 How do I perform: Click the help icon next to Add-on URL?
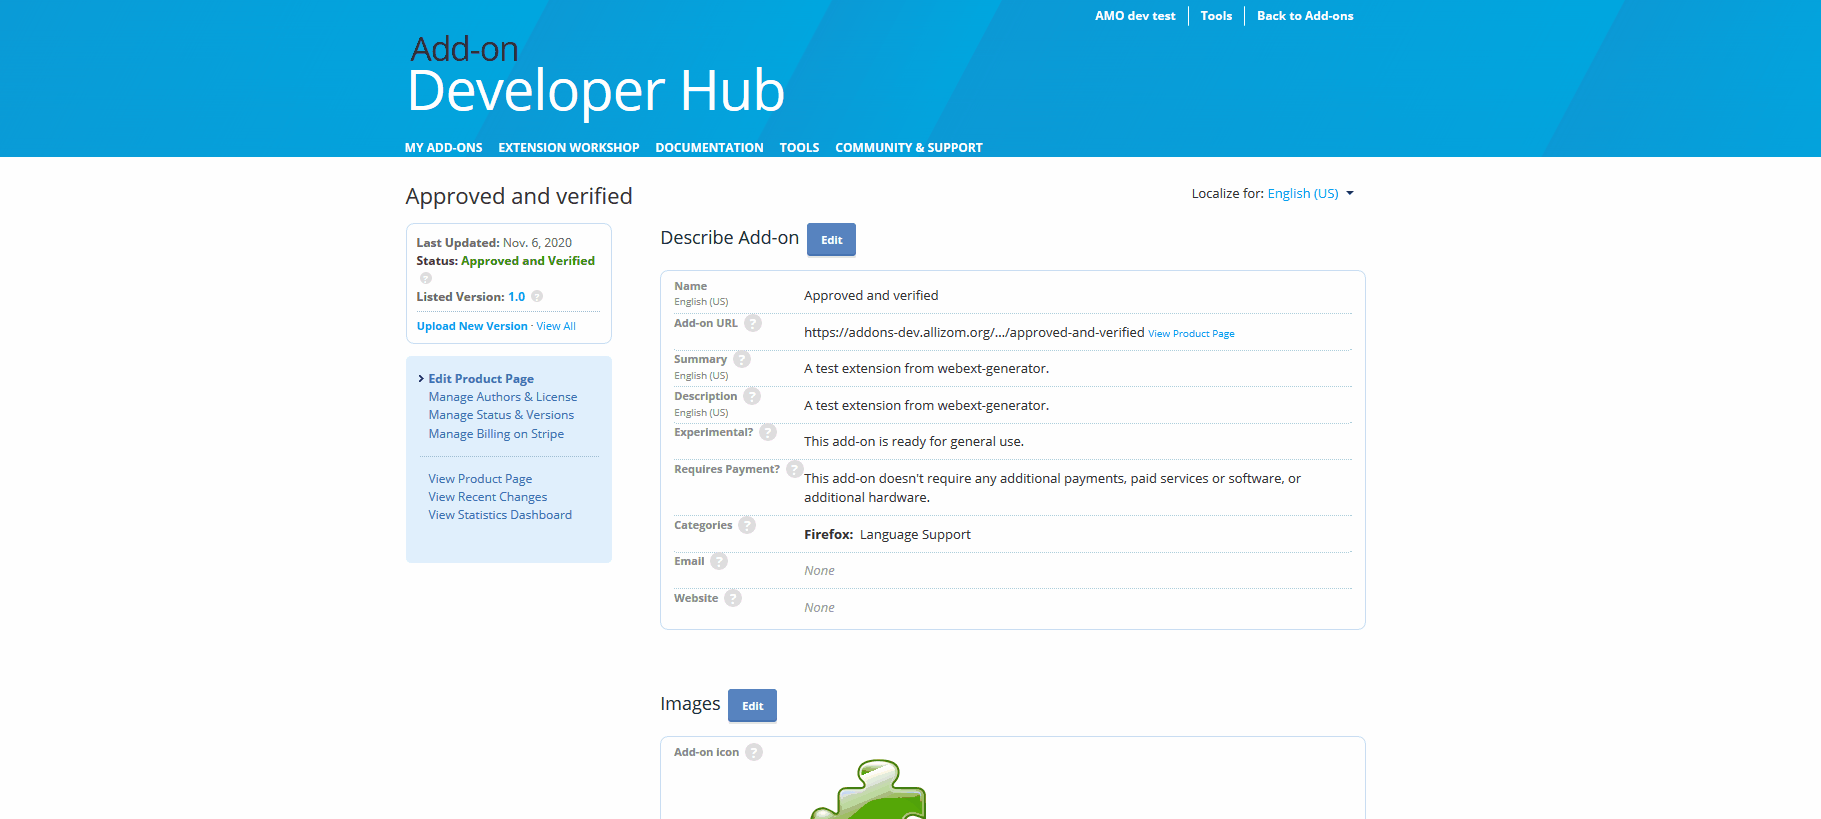coord(753,323)
